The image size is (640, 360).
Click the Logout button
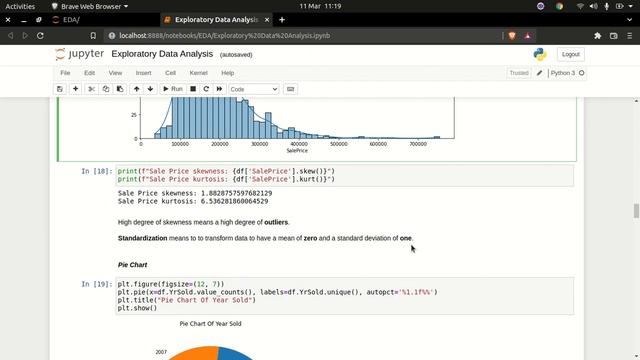[x=570, y=54]
